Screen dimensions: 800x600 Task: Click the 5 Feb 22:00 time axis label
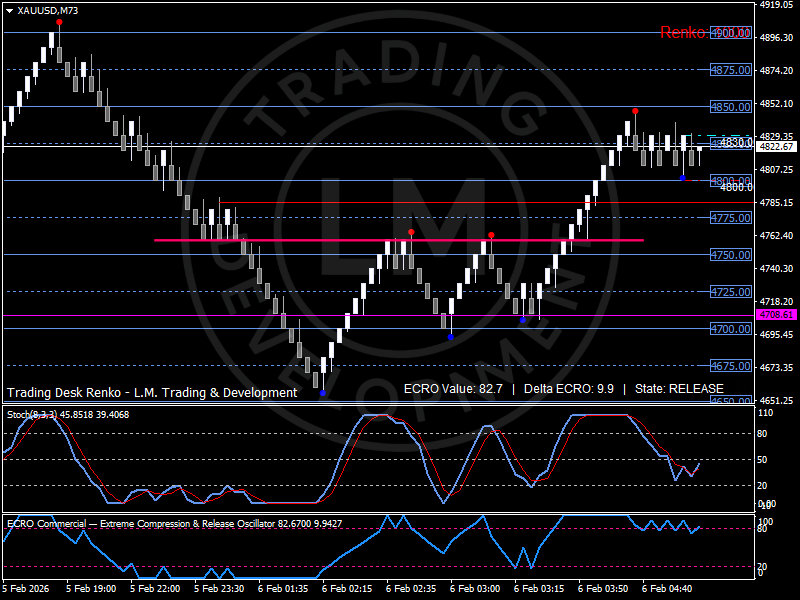pyautogui.click(x=155, y=588)
